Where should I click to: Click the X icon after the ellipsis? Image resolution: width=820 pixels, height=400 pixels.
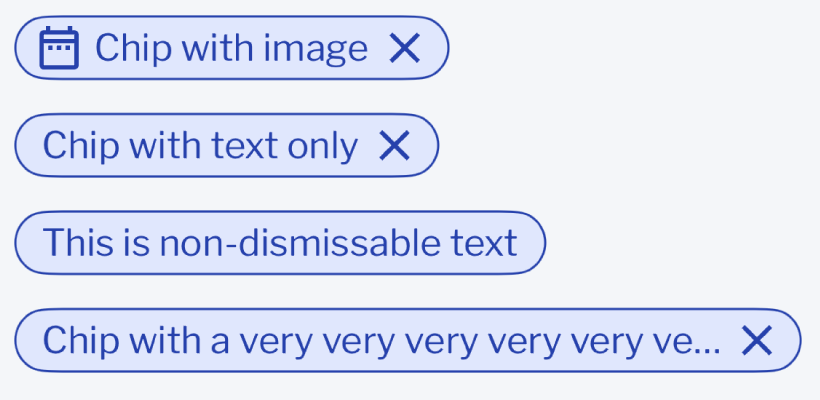(x=757, y=340)
